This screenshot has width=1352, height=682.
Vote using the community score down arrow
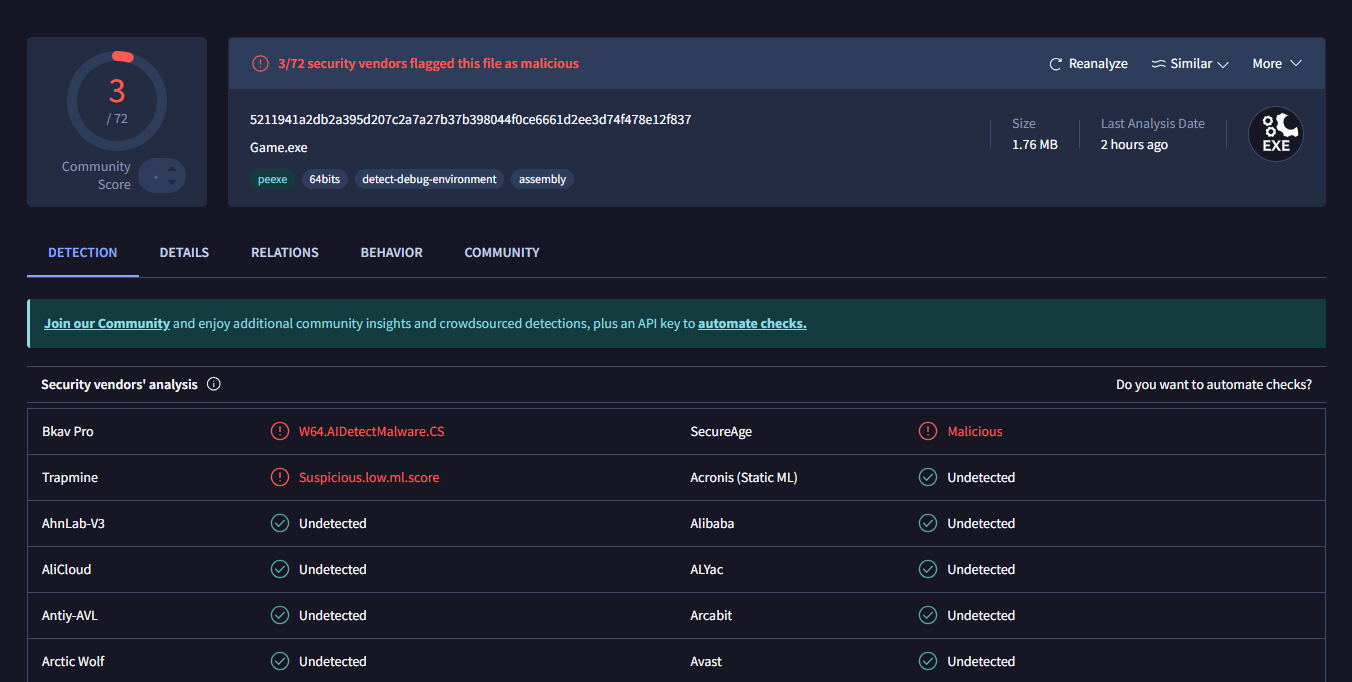[172, 182]
